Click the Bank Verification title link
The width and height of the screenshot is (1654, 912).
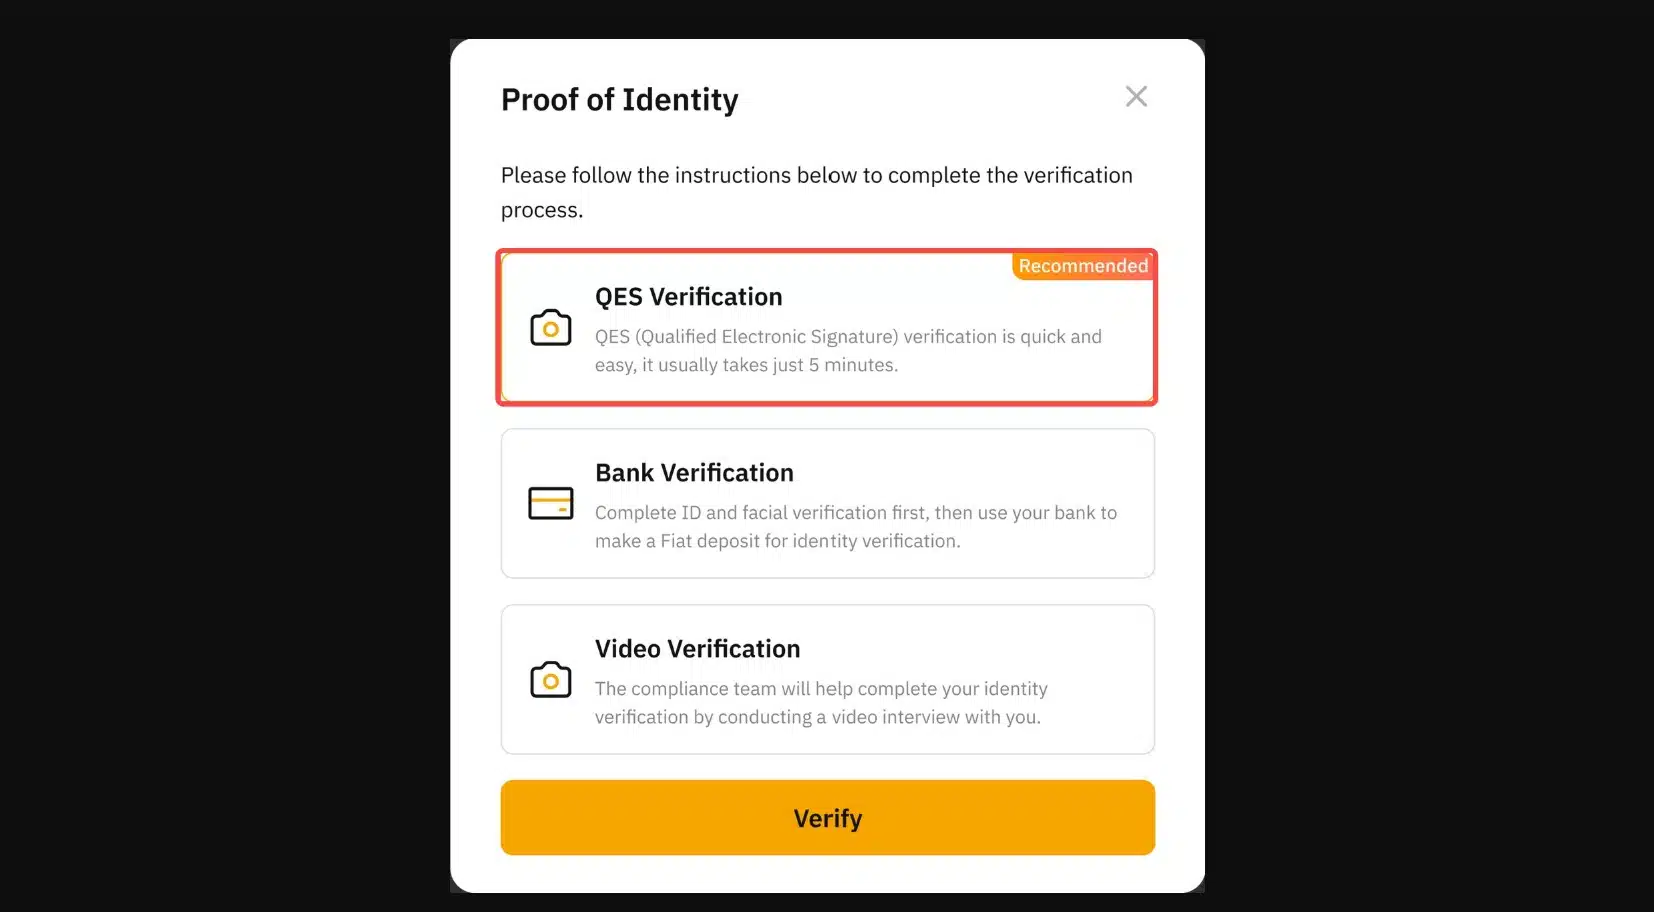coord(694,472)
